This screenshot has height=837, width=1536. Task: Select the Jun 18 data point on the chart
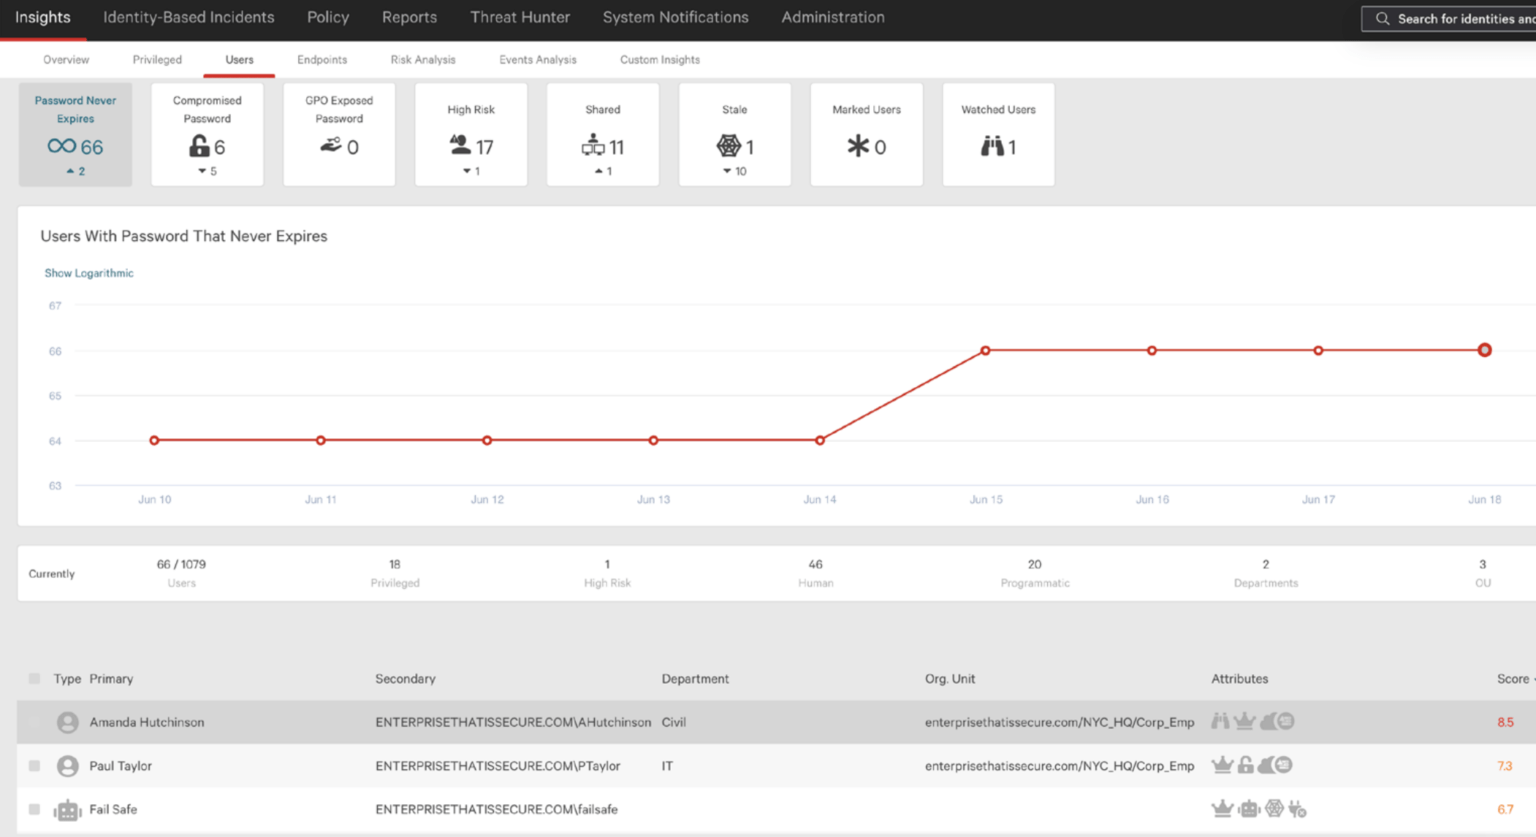(x=1484, y=350)
